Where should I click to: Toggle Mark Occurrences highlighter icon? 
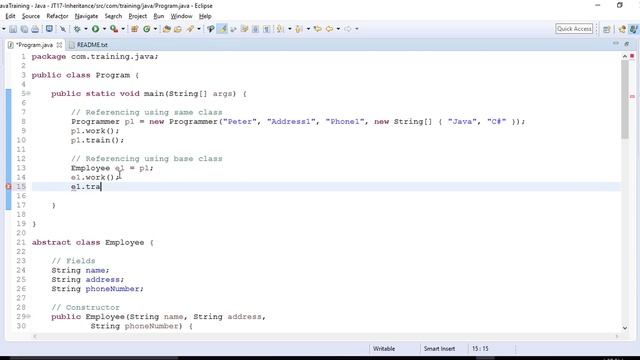coord(222,29)
